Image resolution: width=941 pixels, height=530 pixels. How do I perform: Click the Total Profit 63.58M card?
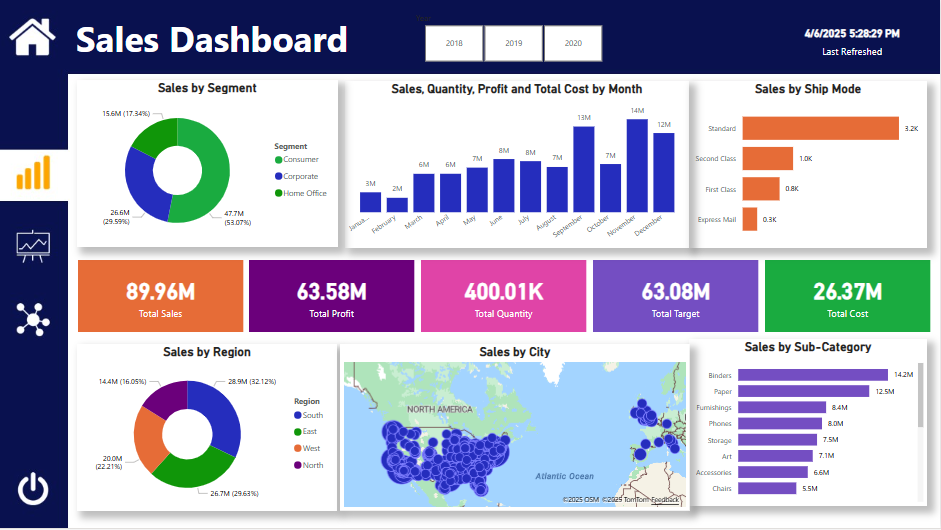point(331,296)
